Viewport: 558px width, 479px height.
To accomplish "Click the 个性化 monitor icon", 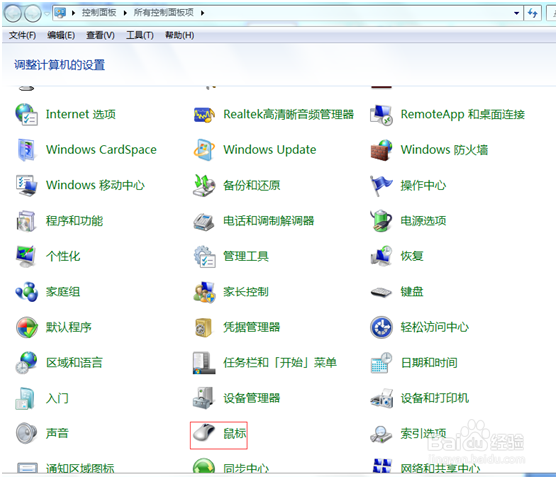I will tap(26, 256).
